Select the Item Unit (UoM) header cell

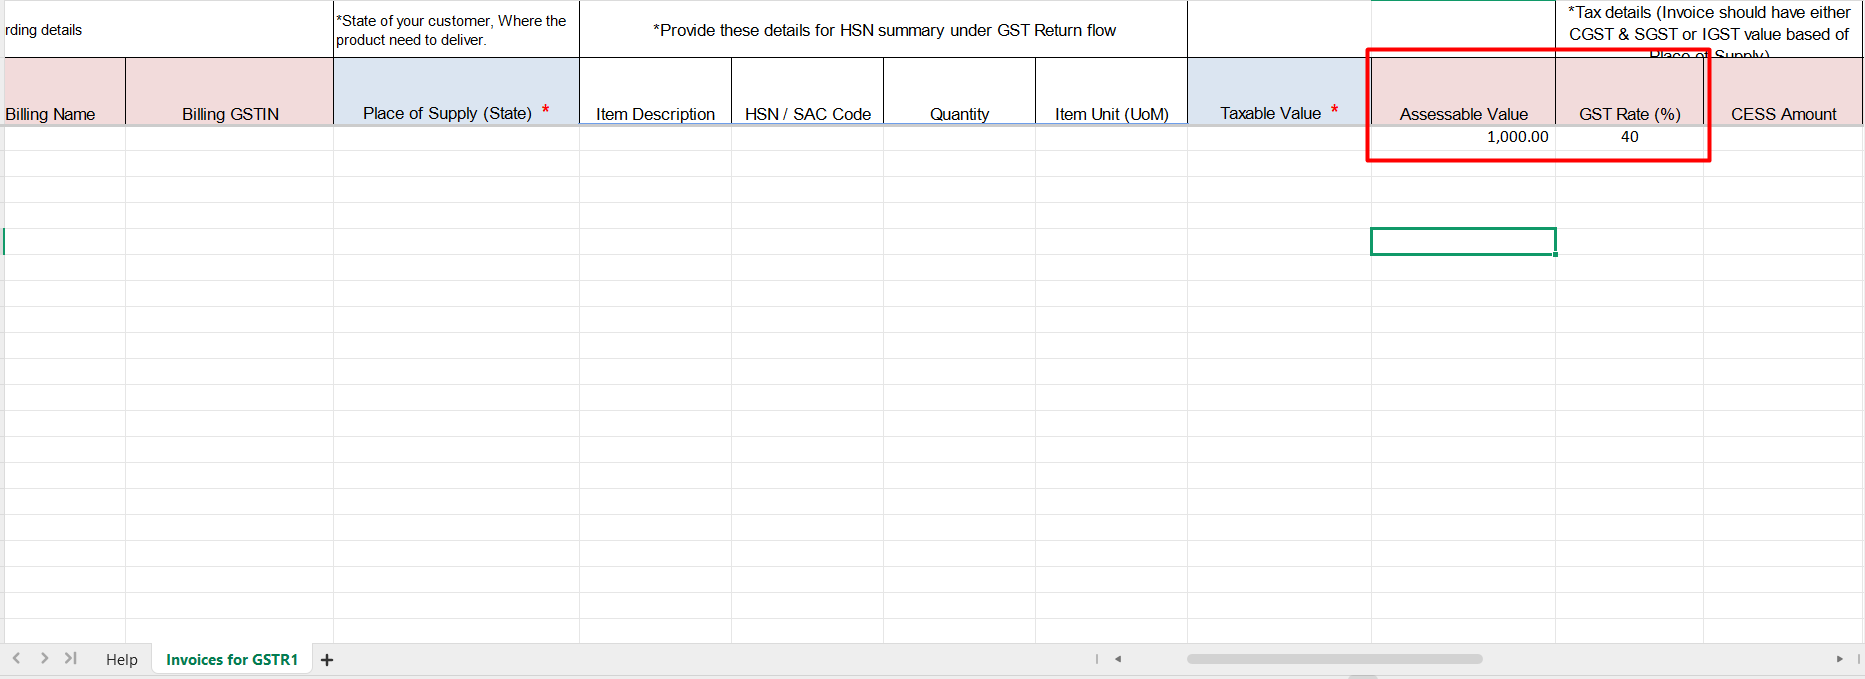[1111, 93]
